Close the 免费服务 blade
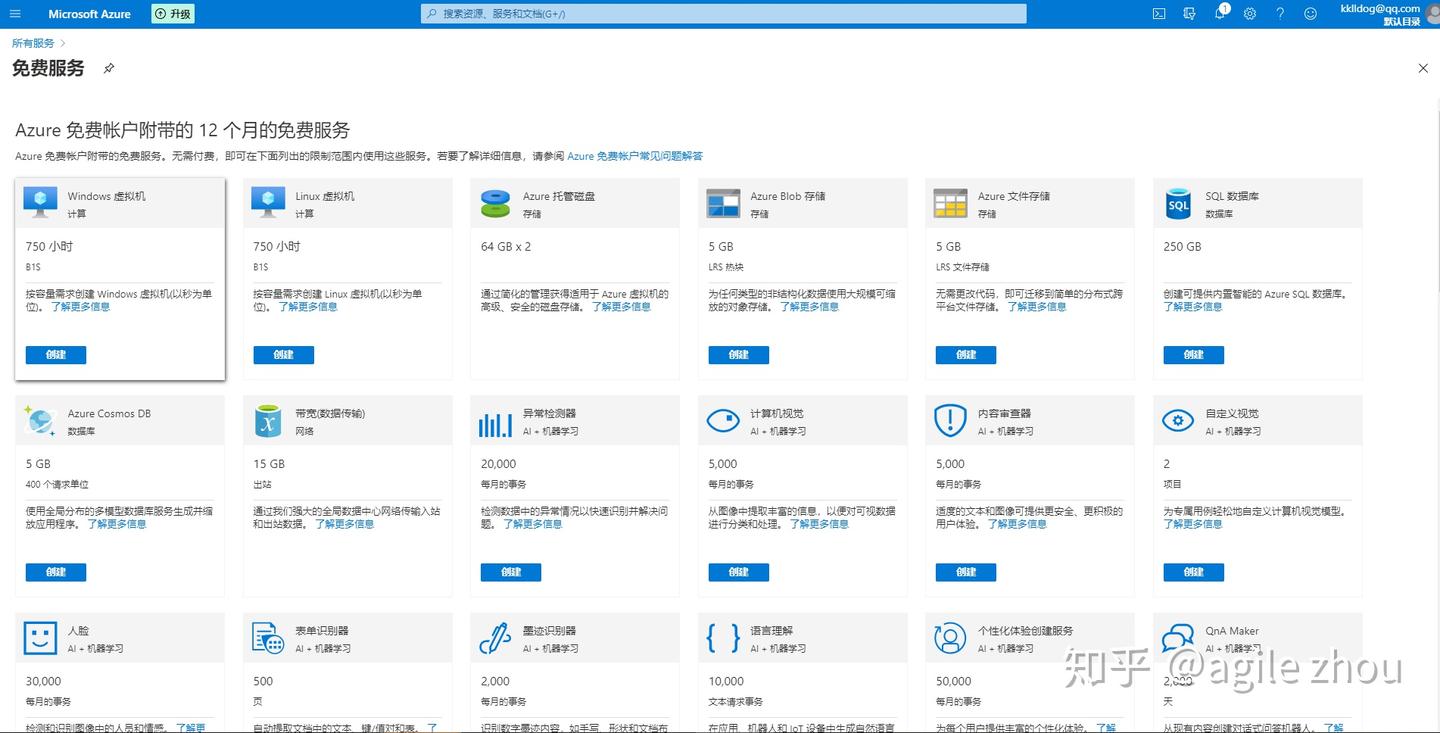 (x=1423, y=68)
